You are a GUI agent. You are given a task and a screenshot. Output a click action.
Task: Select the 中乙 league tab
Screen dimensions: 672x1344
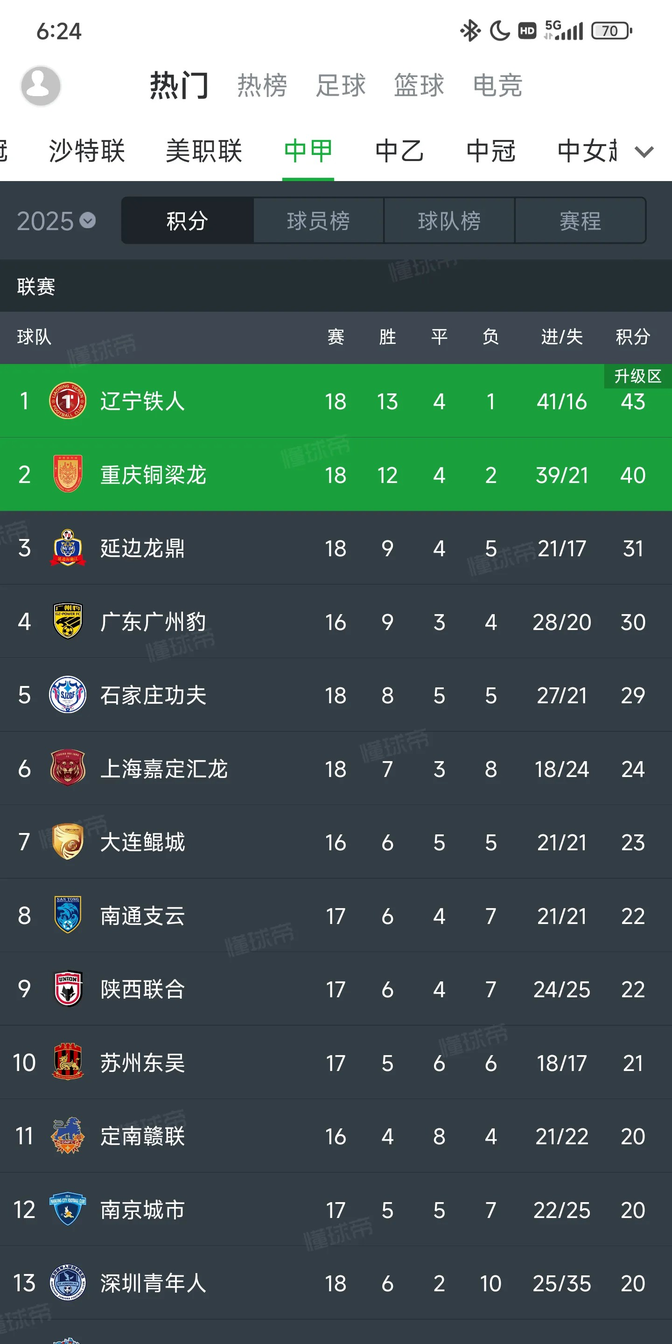coord(398,151)
